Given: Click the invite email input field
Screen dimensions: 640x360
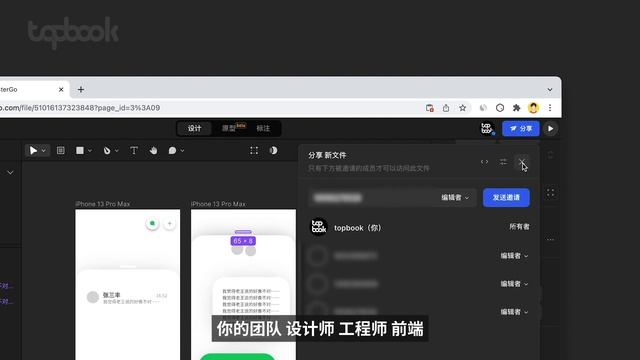Looking at the screenshot, I should 371,198.
